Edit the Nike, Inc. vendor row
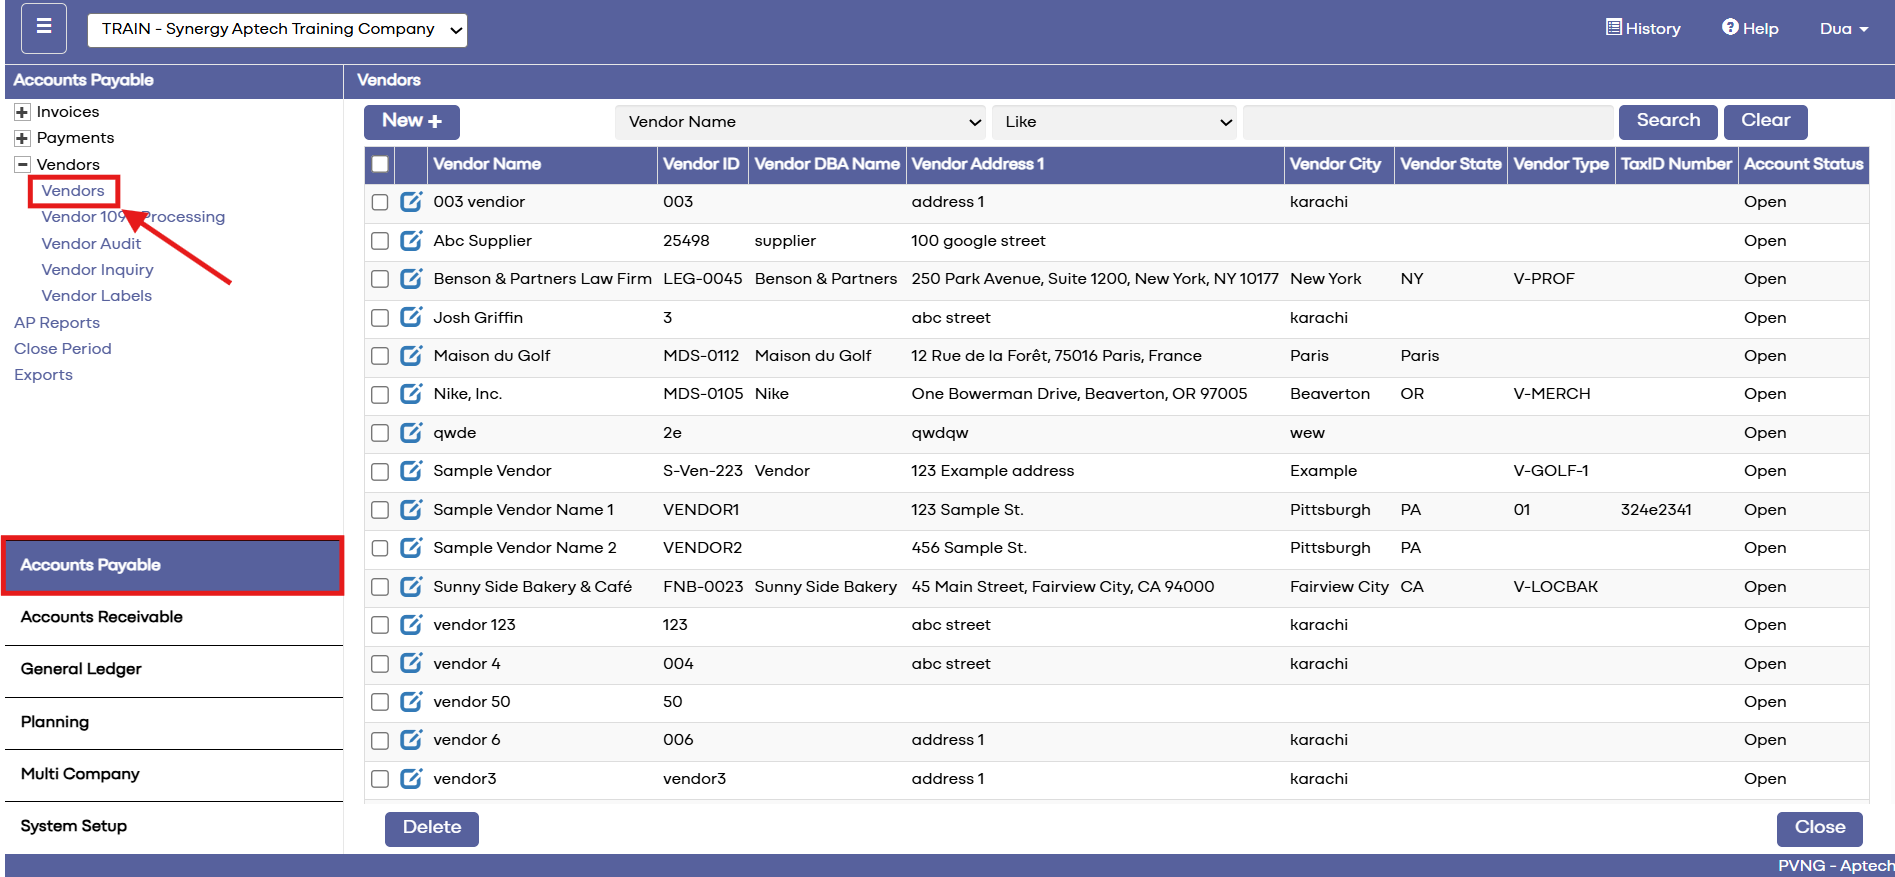The width and height of the screenshot is (1895, 877). point(411,394)
